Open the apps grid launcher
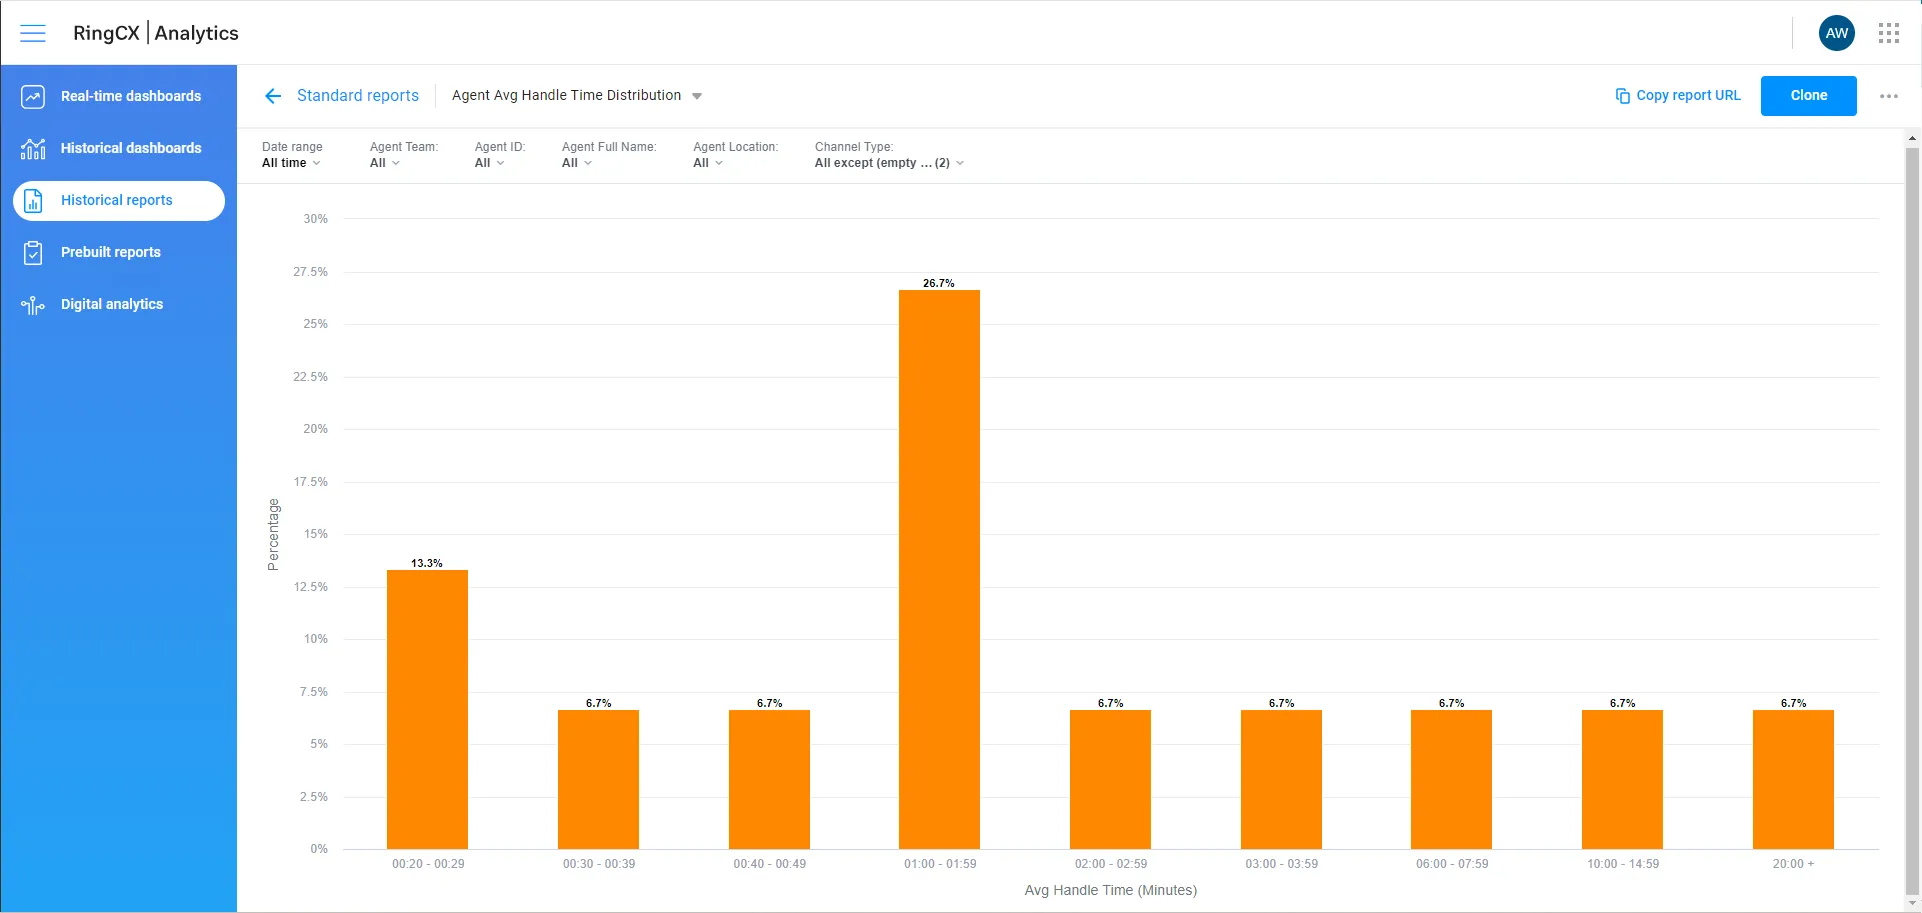Image resolution: width=1922 pixels, height=913 pixels. (x=1889, y=32)
